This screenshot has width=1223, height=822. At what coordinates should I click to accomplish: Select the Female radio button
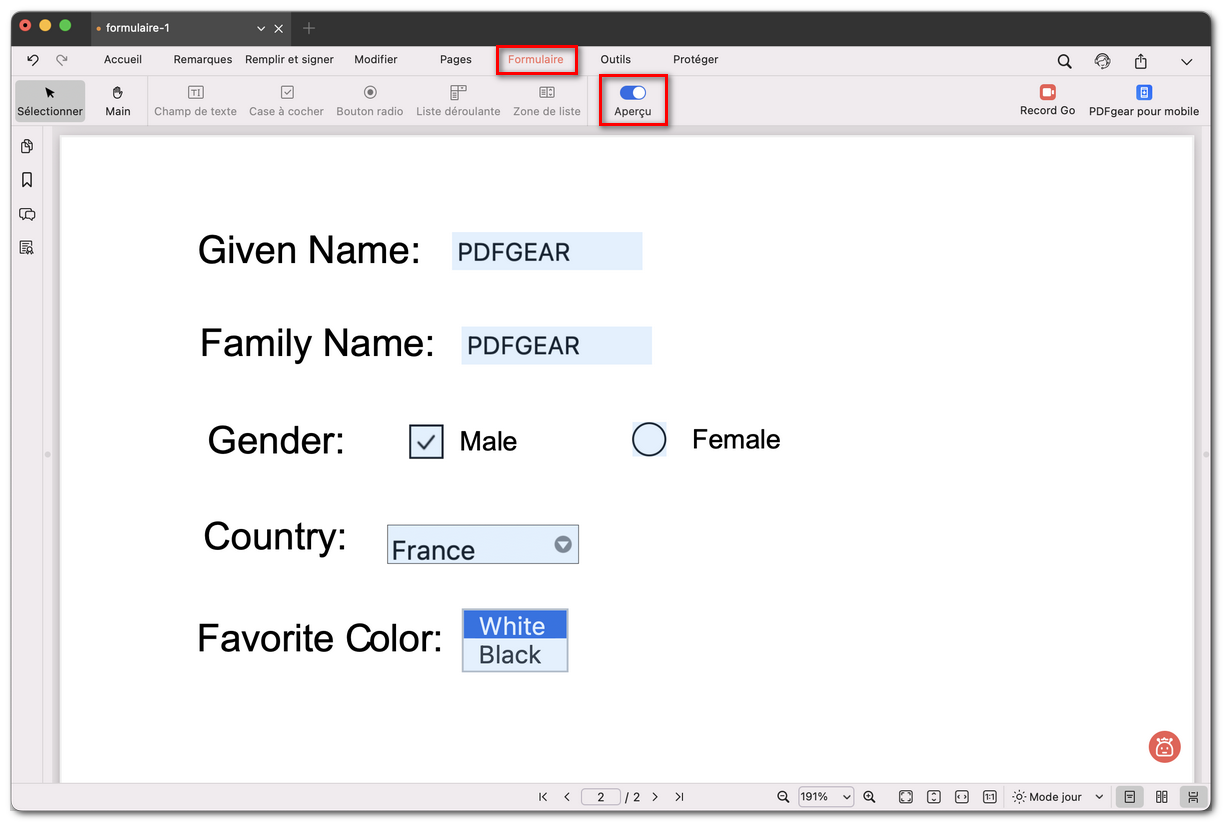(649, 439)
